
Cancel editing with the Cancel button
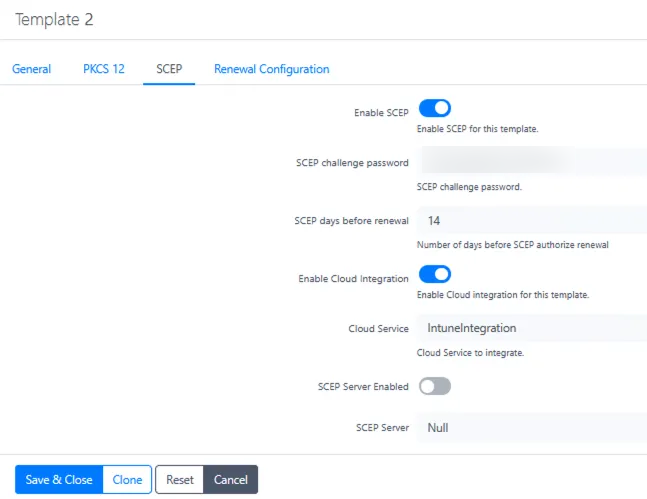tap(231, 480)
